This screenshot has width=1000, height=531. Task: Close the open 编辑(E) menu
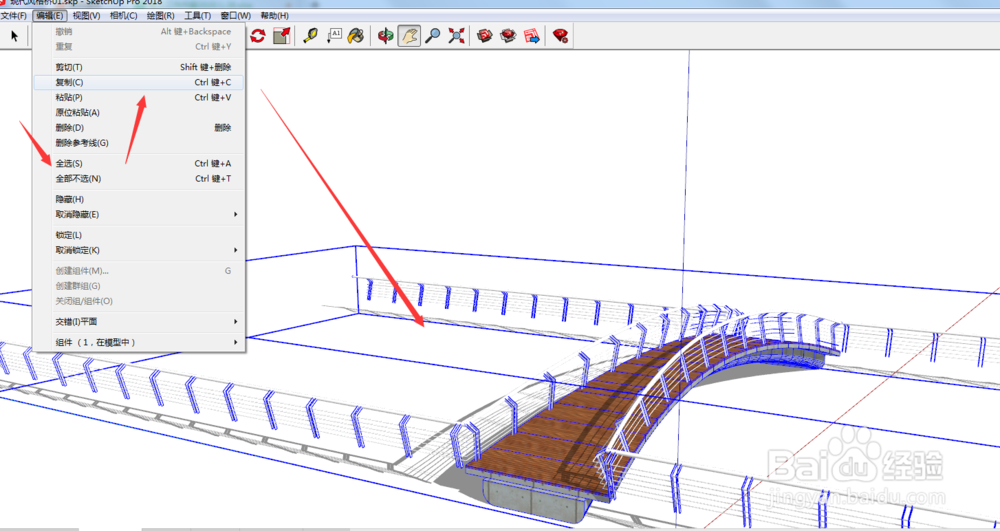pos(50,15)
